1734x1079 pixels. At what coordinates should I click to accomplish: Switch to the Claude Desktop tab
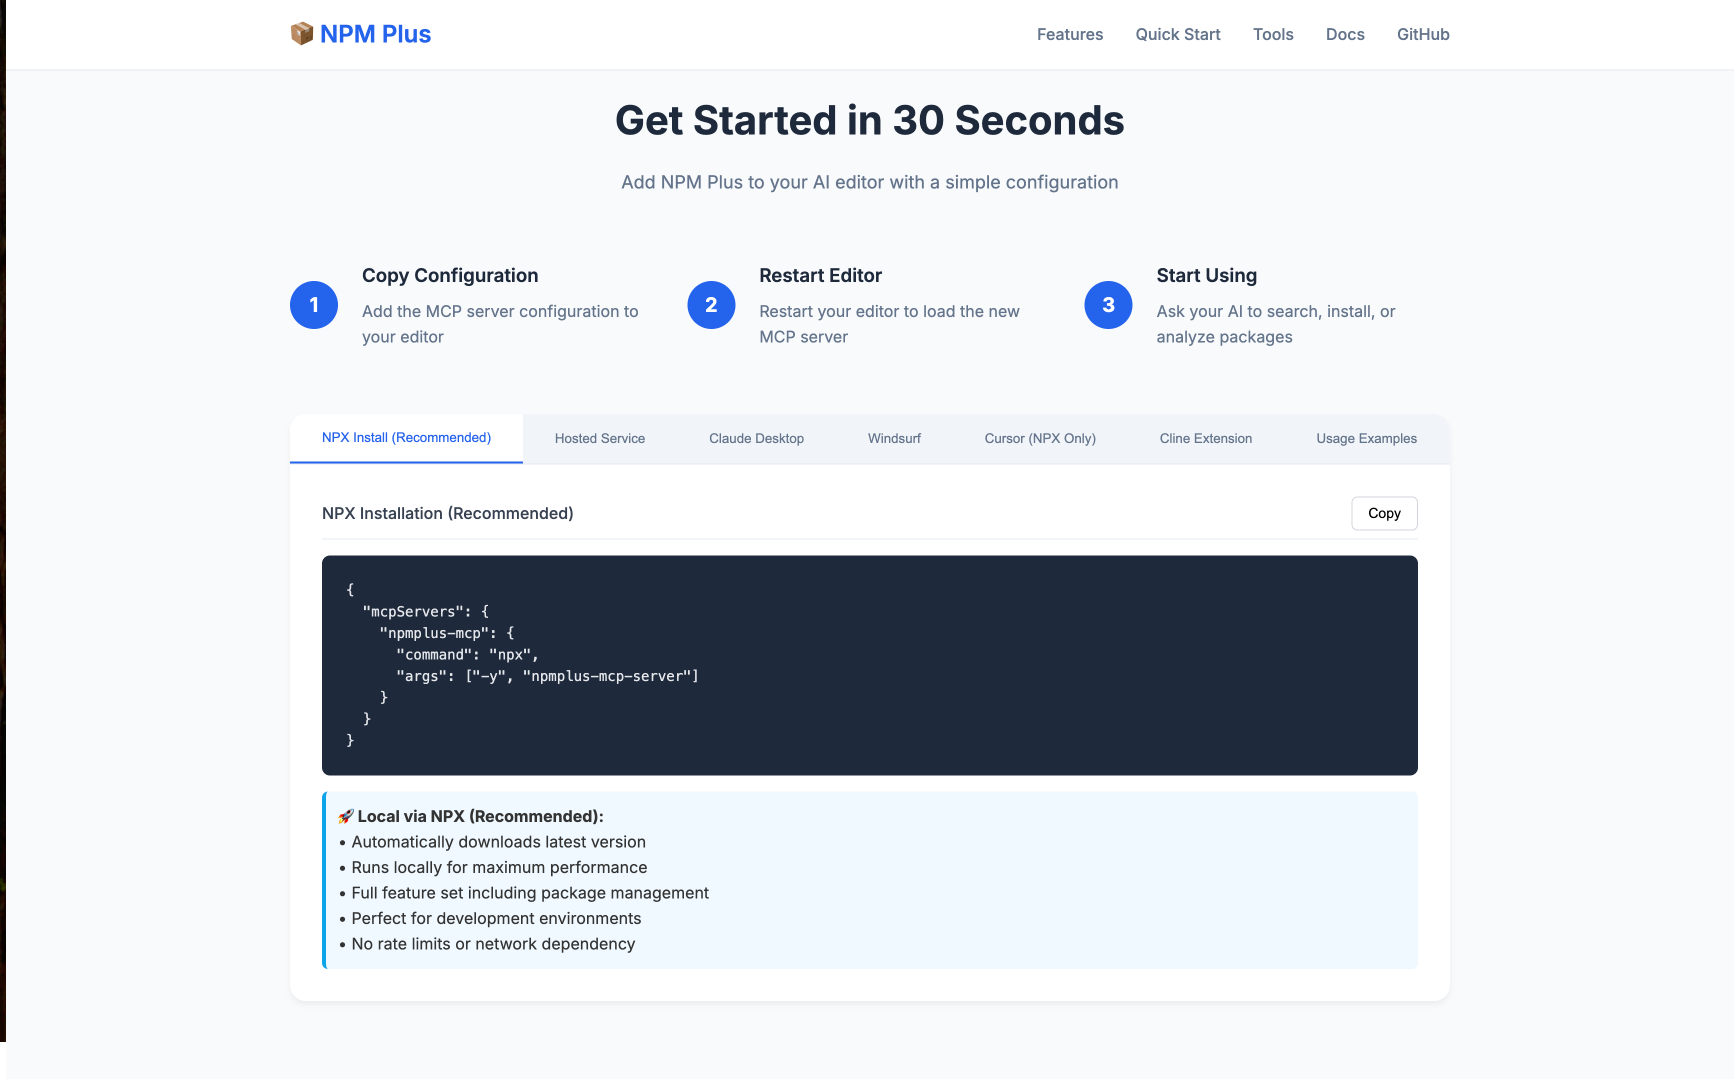click(756, 439)
